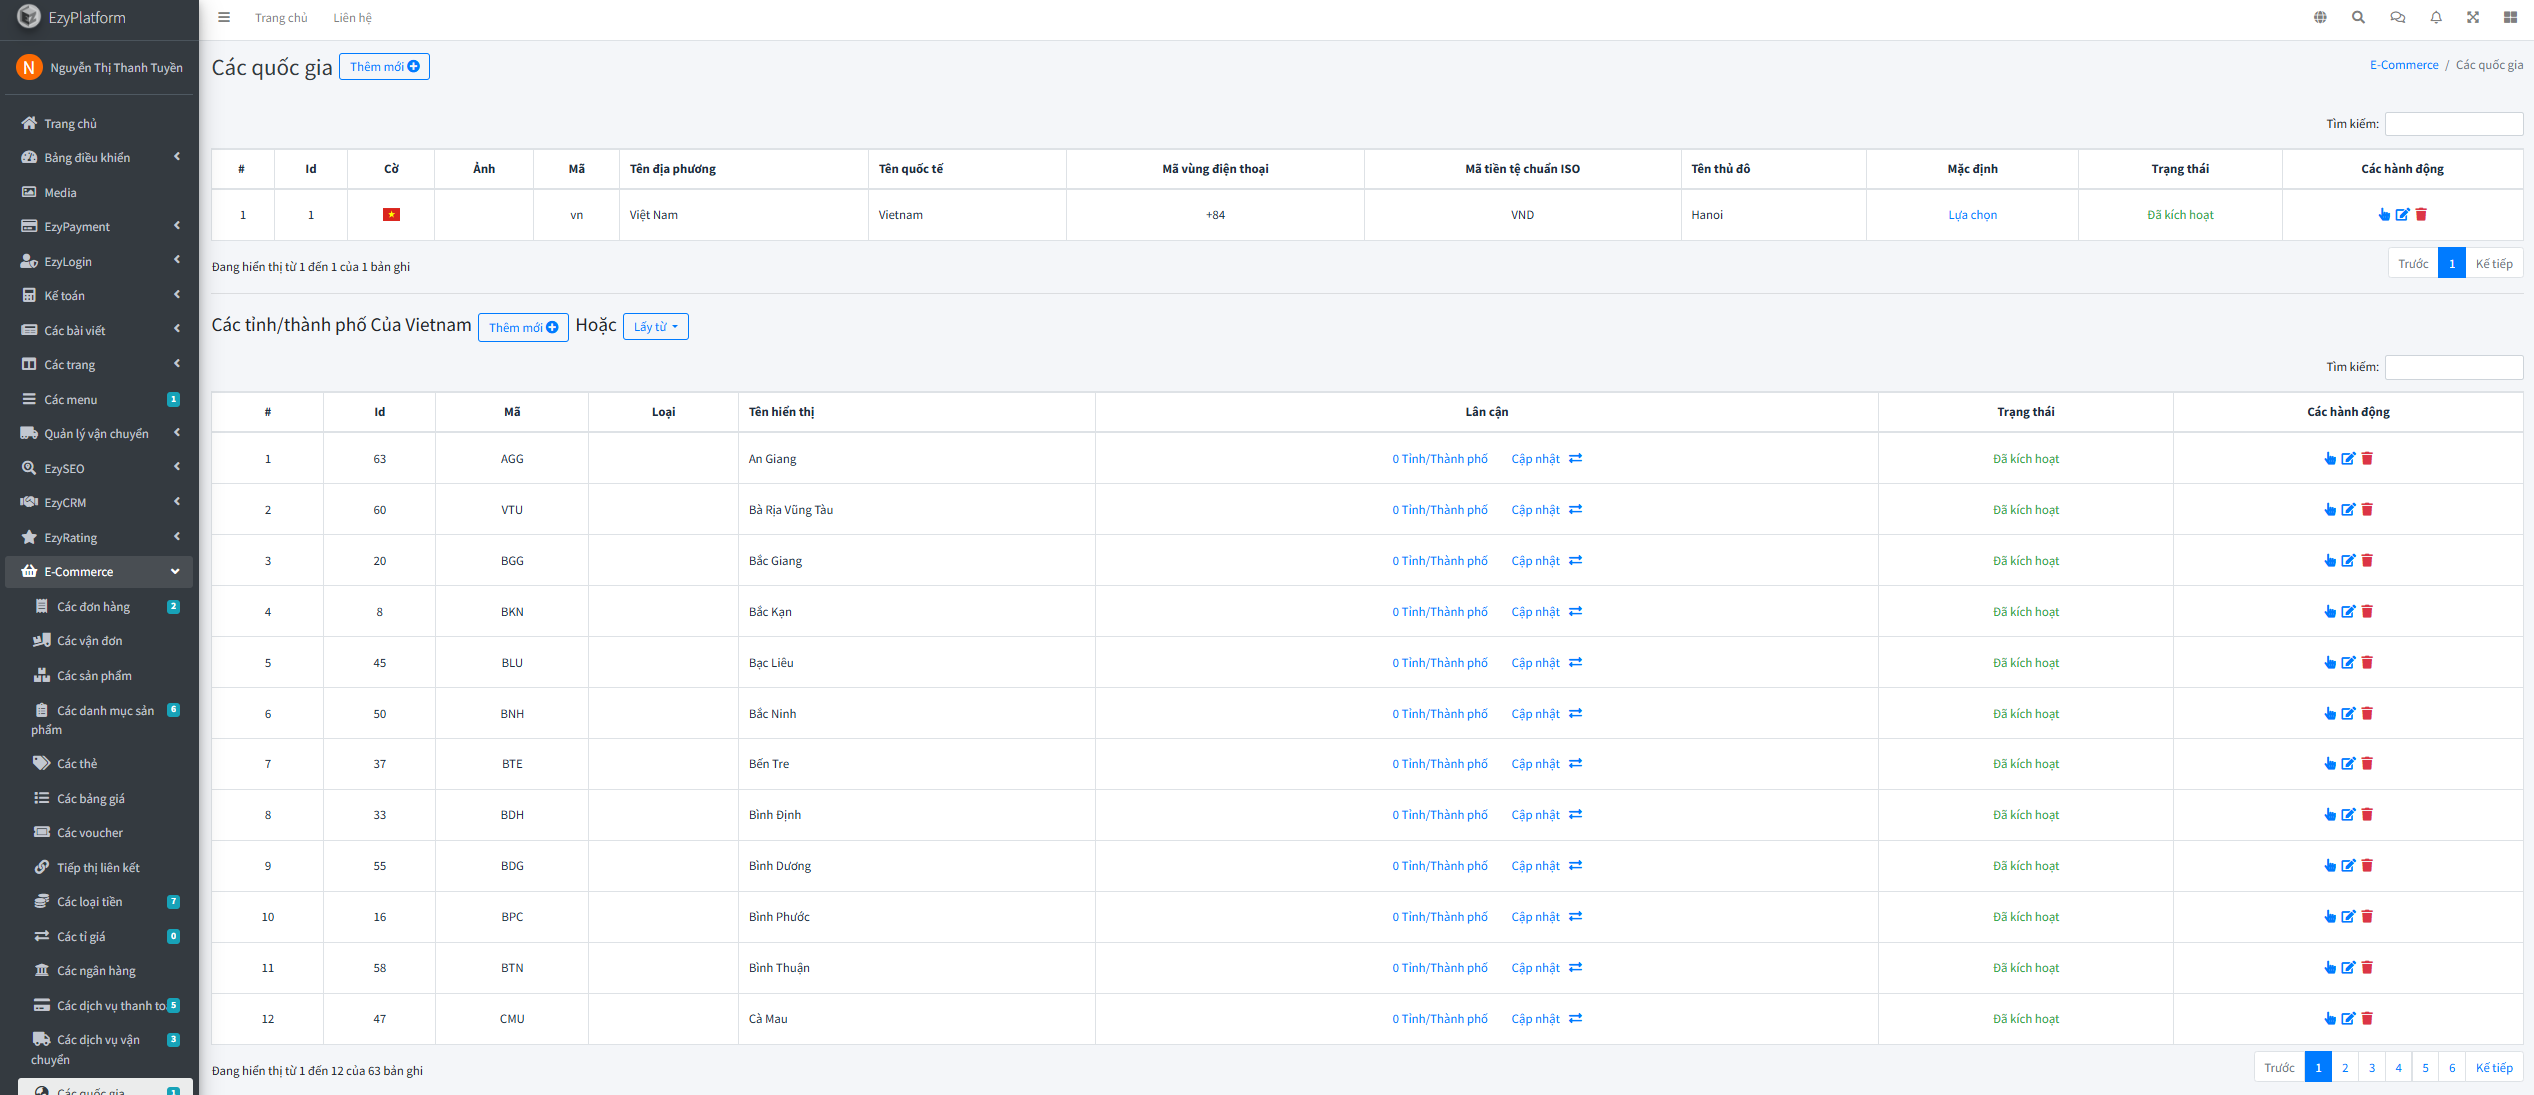Go to page 3 of provinces
2534x1095 pixels.
(2371, 1068)
